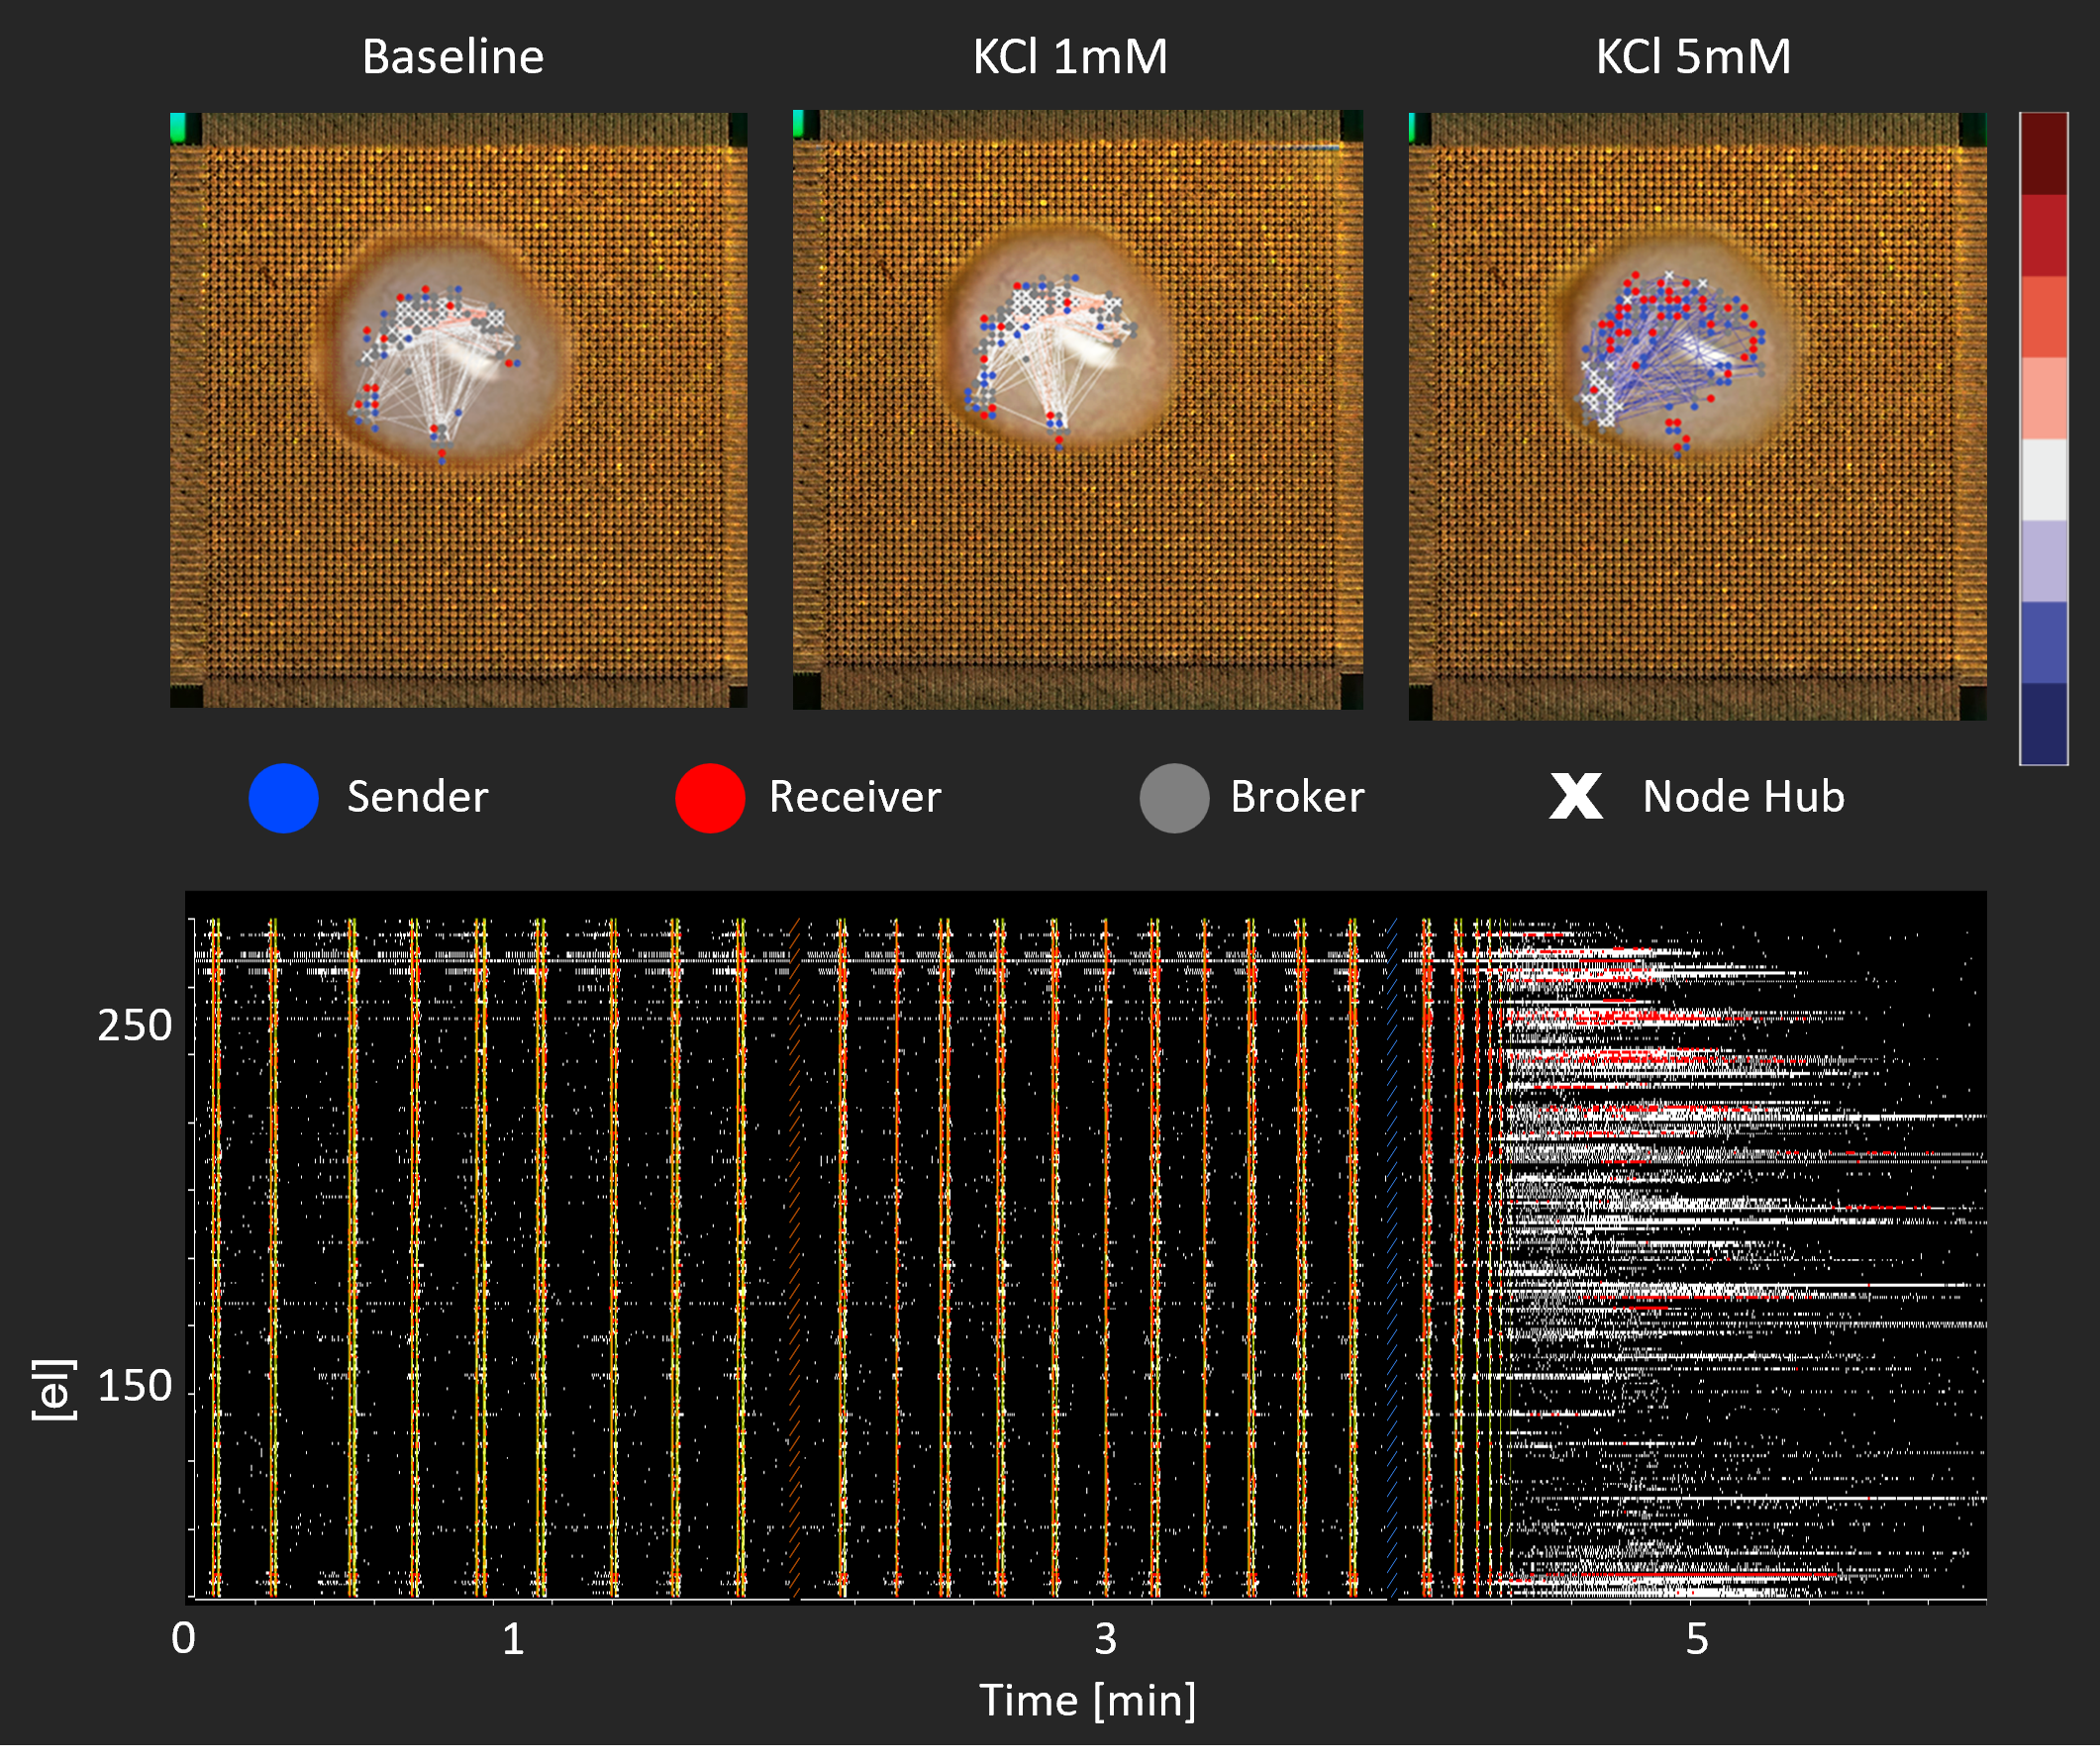Pick the light lavender colorbar segment
Image resolution: width=2100 pixels, height=1760 pixels.
pos(2044,562)
